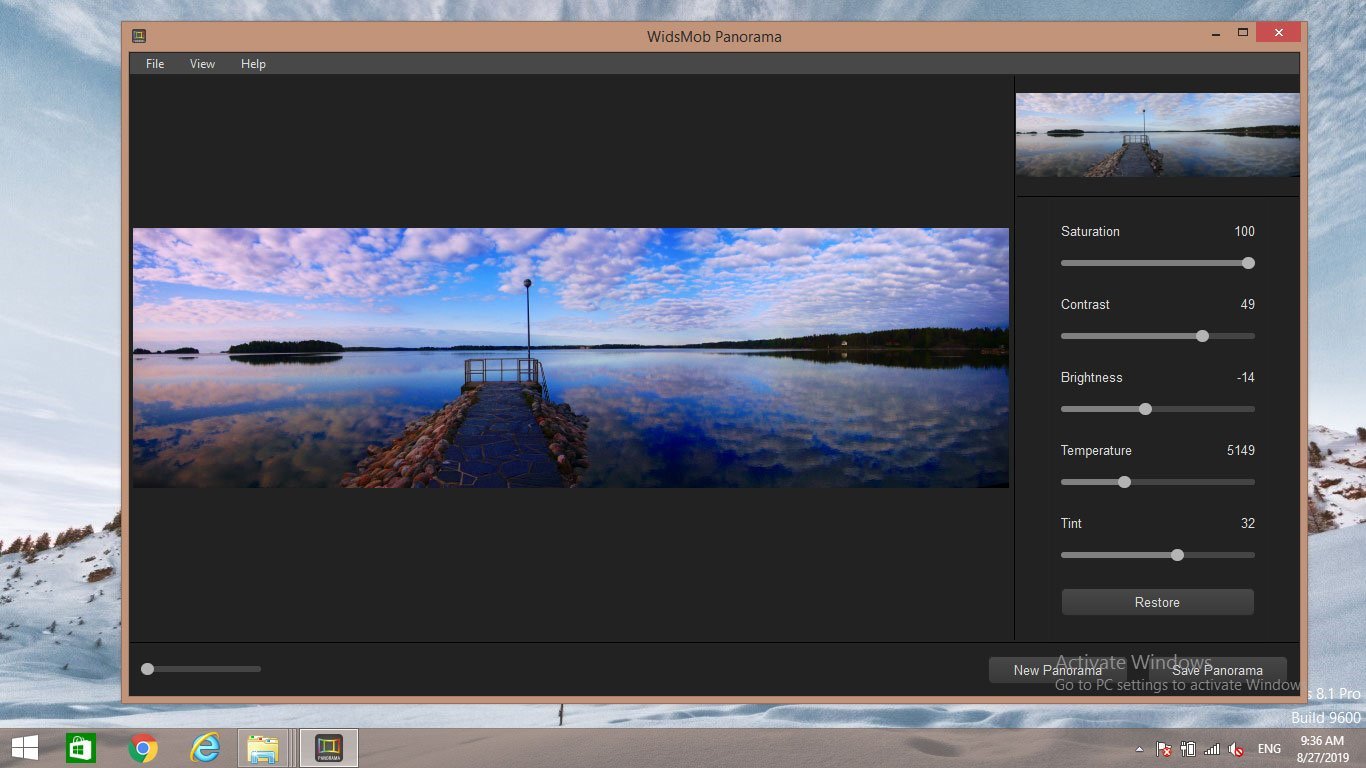Viewport: 1366px width, 768px height.
Task: Click the Contrast slider handle
Action: [1202, 336]
